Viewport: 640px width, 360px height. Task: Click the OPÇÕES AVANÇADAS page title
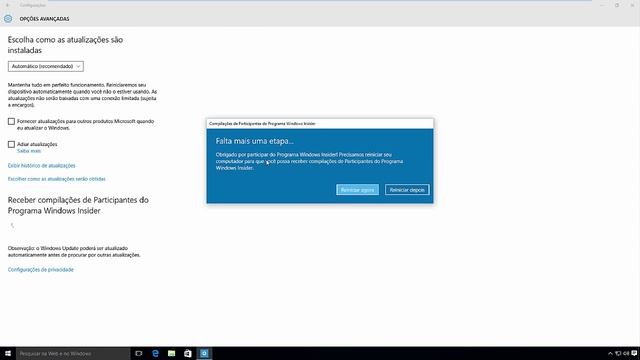(44, 19)
